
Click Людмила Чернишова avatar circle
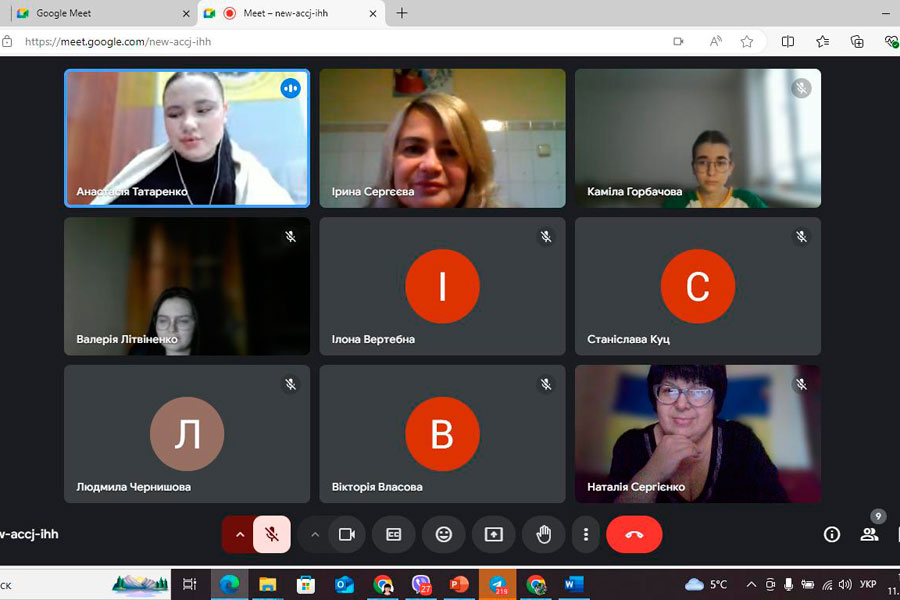point(187,434)
